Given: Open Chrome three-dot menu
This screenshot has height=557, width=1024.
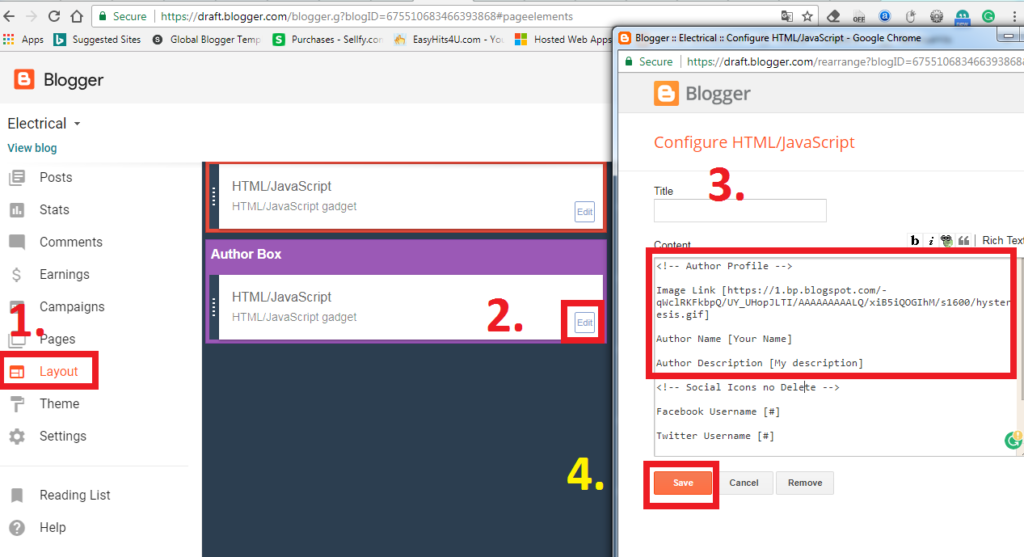Looking at the screenshot, I should click(x=1014, y=16).
